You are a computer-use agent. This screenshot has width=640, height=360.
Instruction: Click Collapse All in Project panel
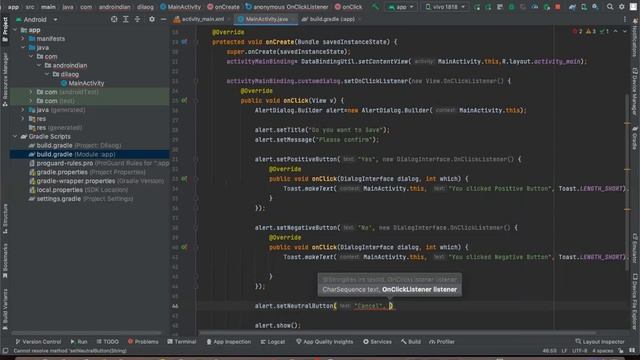pos(137,19)
